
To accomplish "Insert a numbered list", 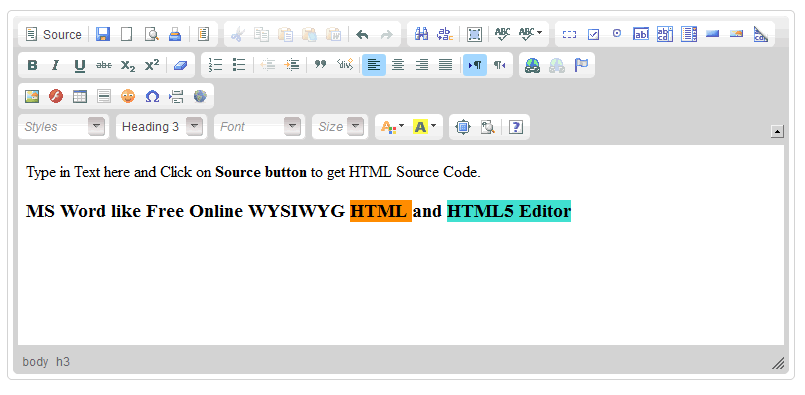I will click(215, 65).
